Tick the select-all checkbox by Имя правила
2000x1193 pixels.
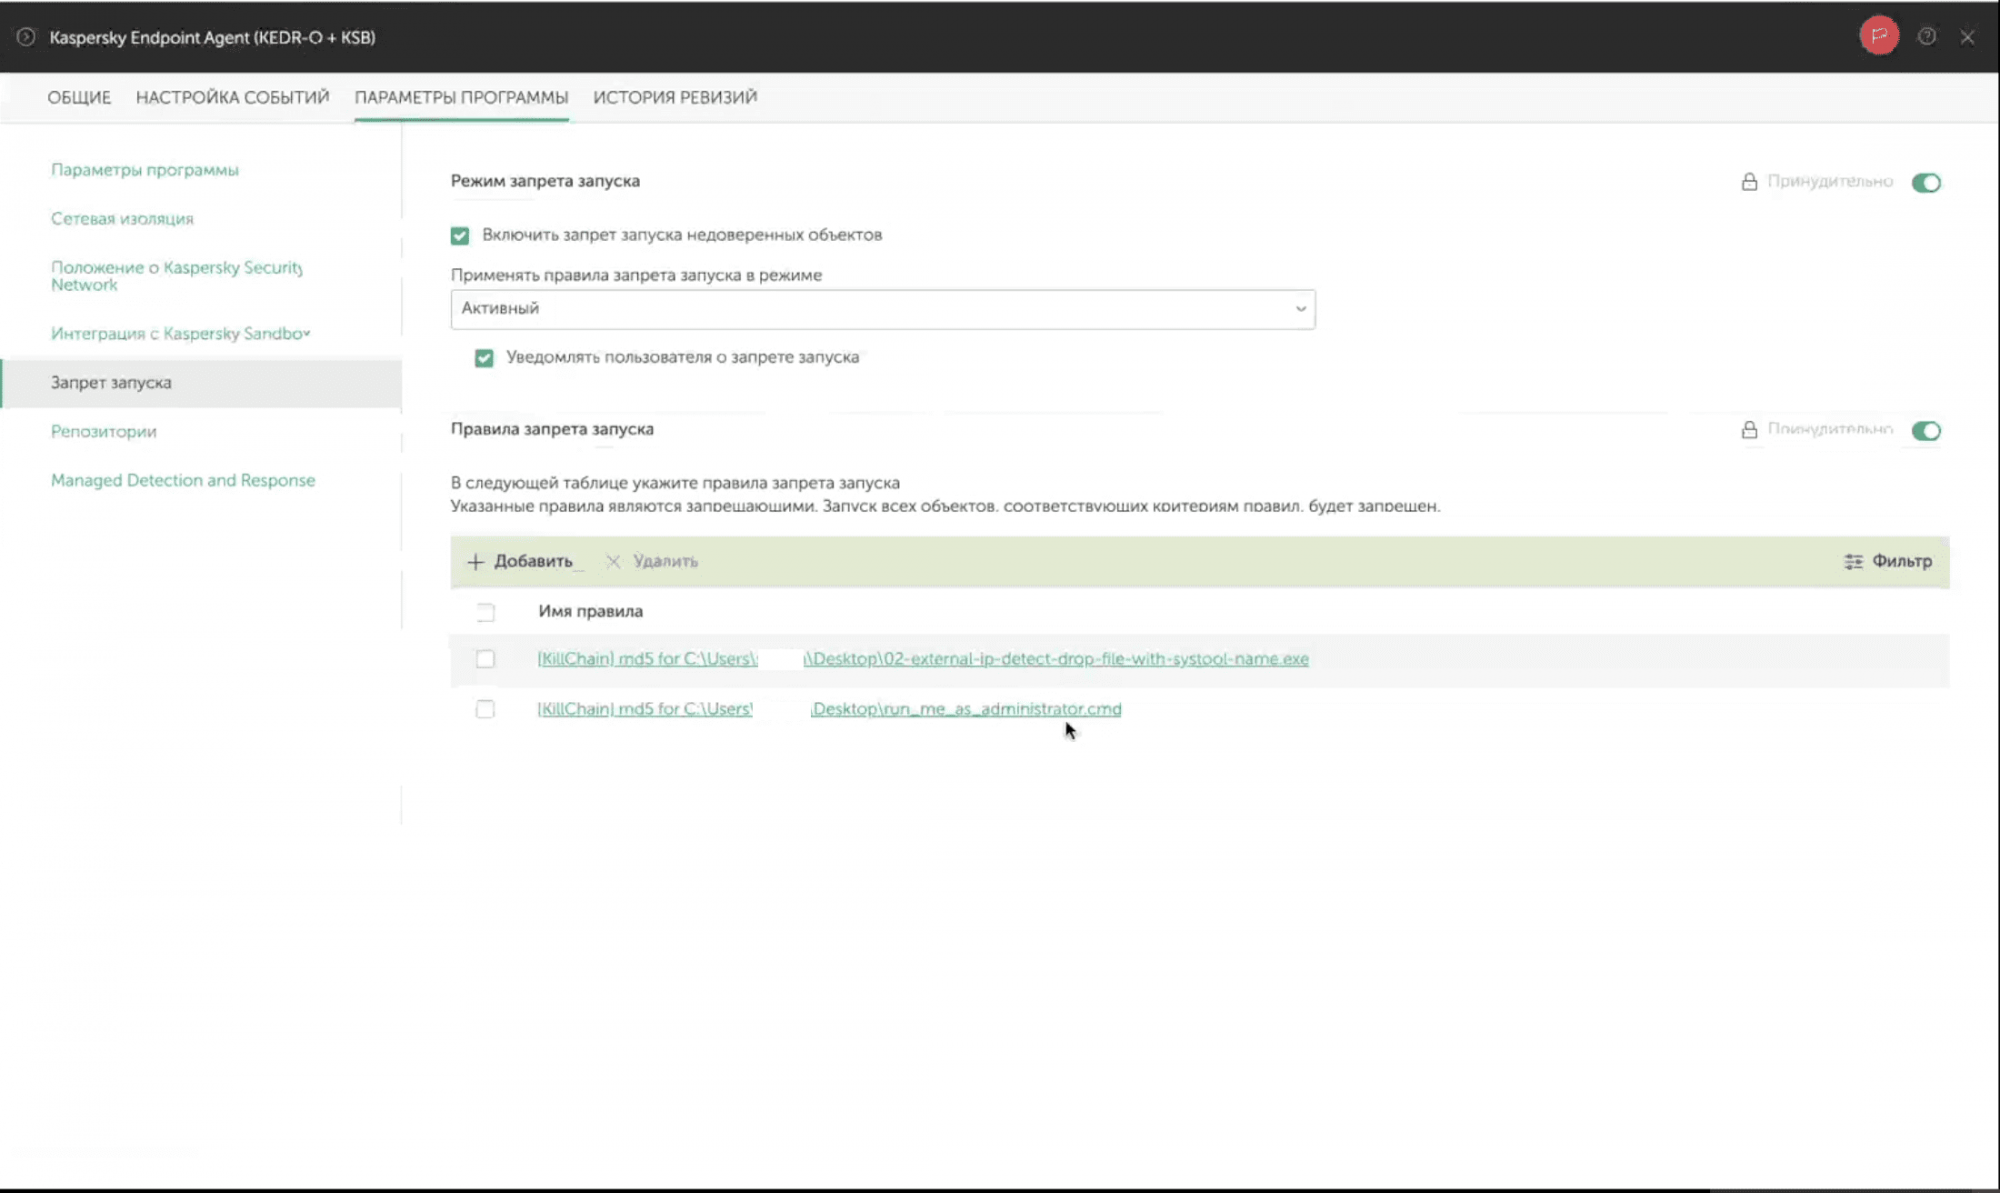click(485, 612)
